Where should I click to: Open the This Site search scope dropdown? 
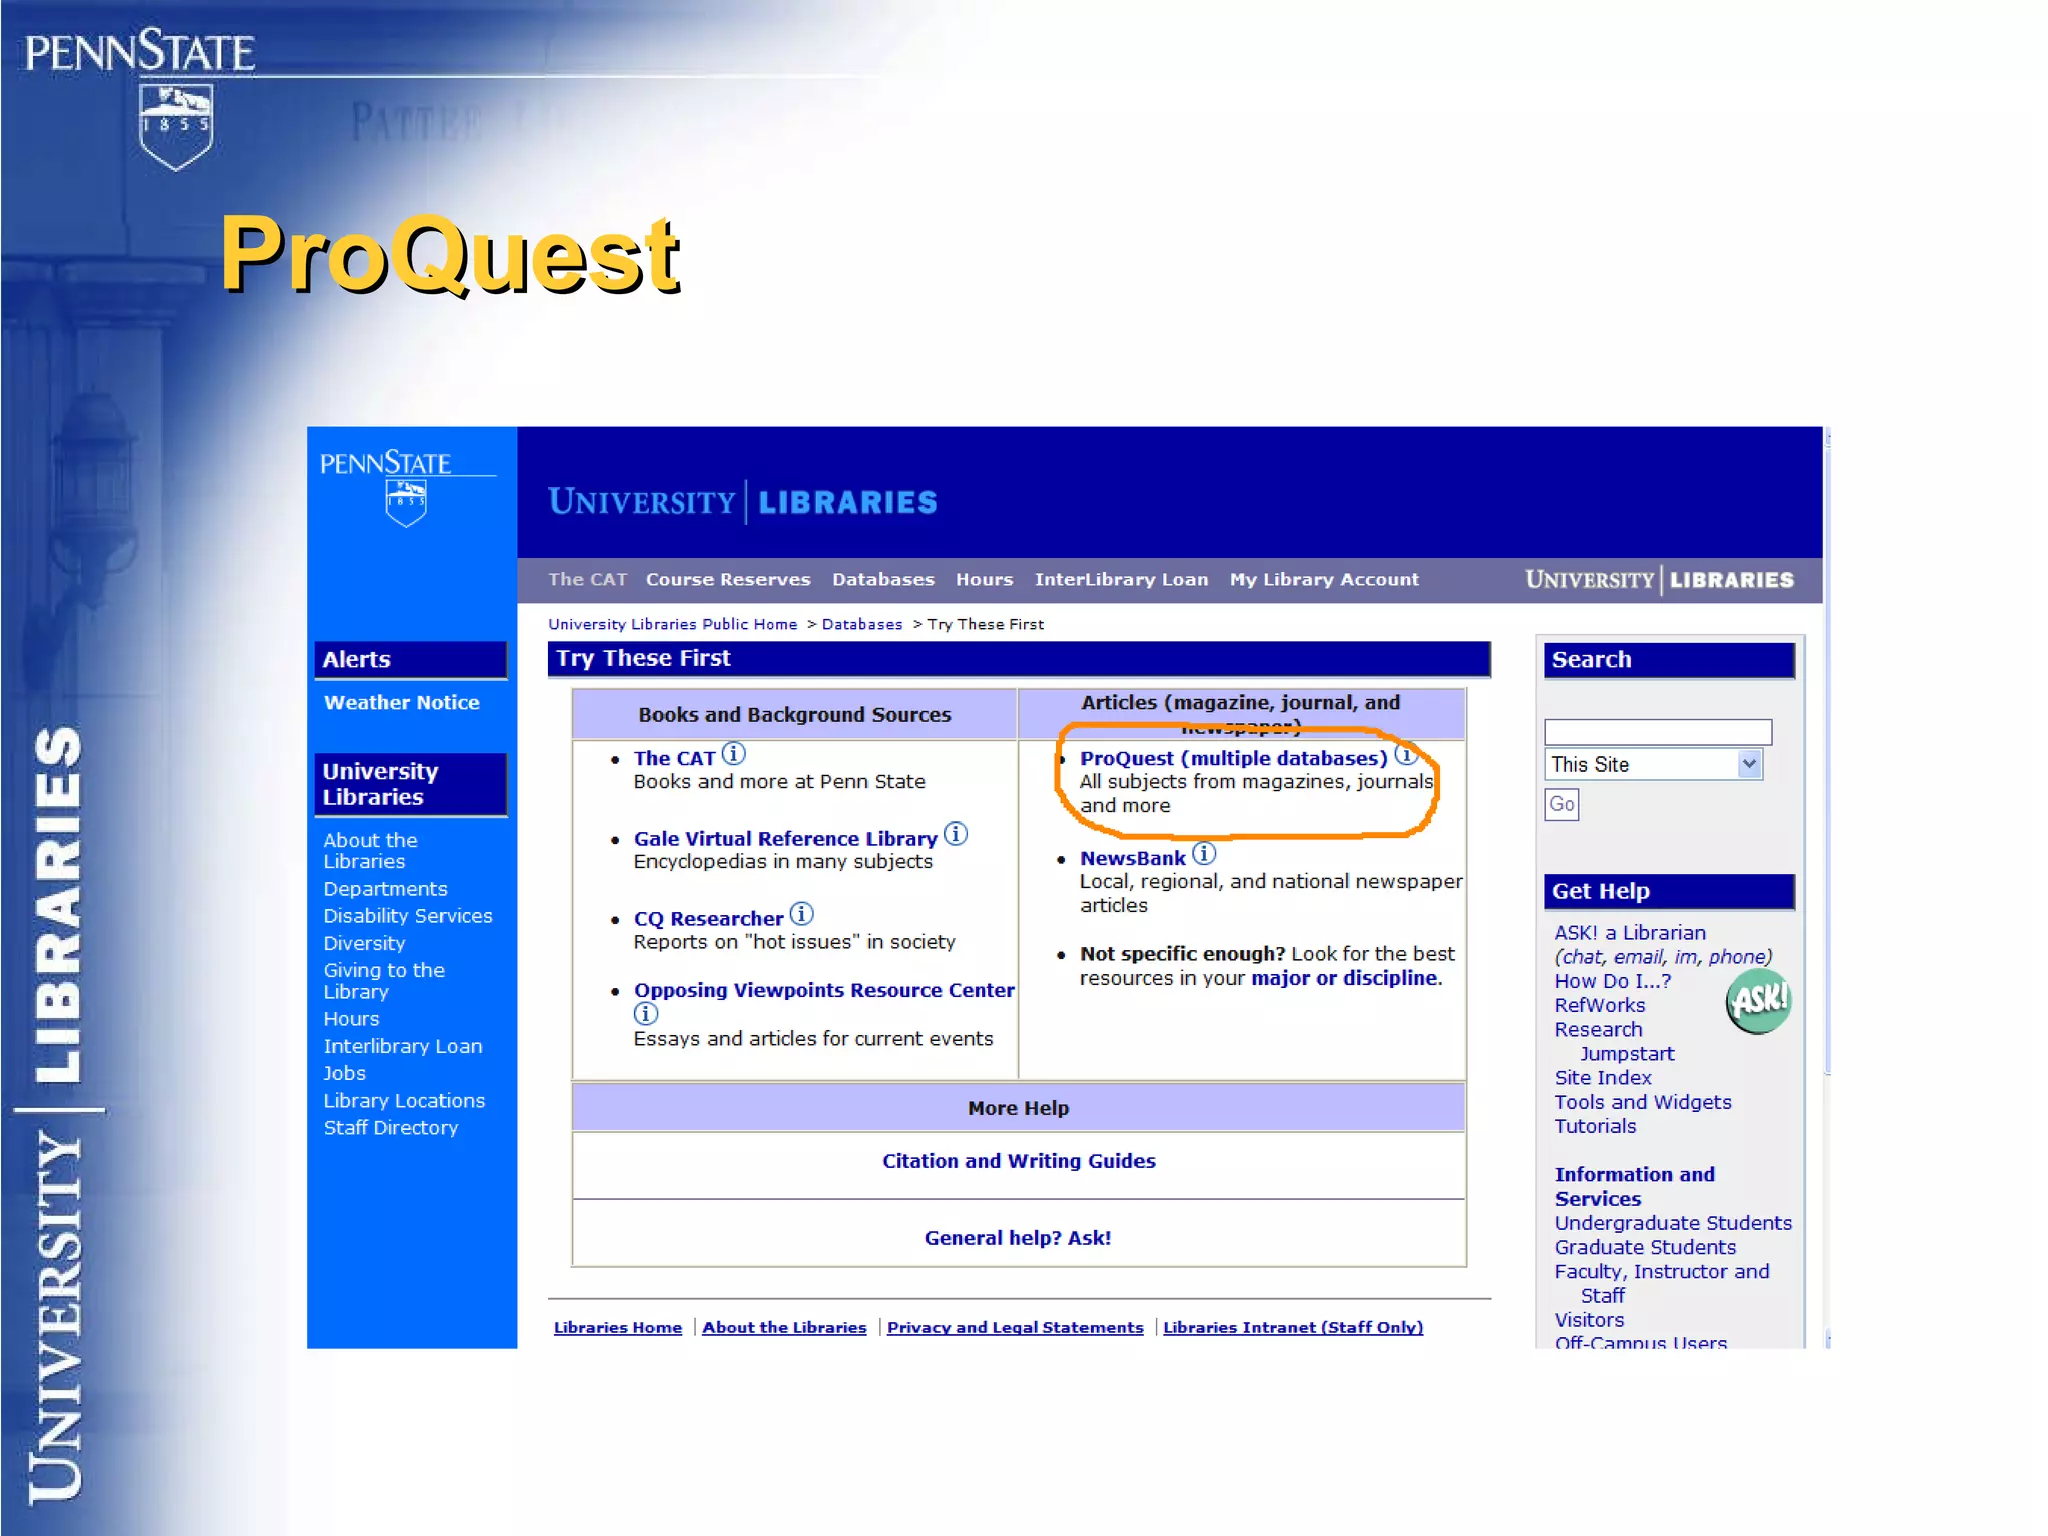[x=1654, y=765]
